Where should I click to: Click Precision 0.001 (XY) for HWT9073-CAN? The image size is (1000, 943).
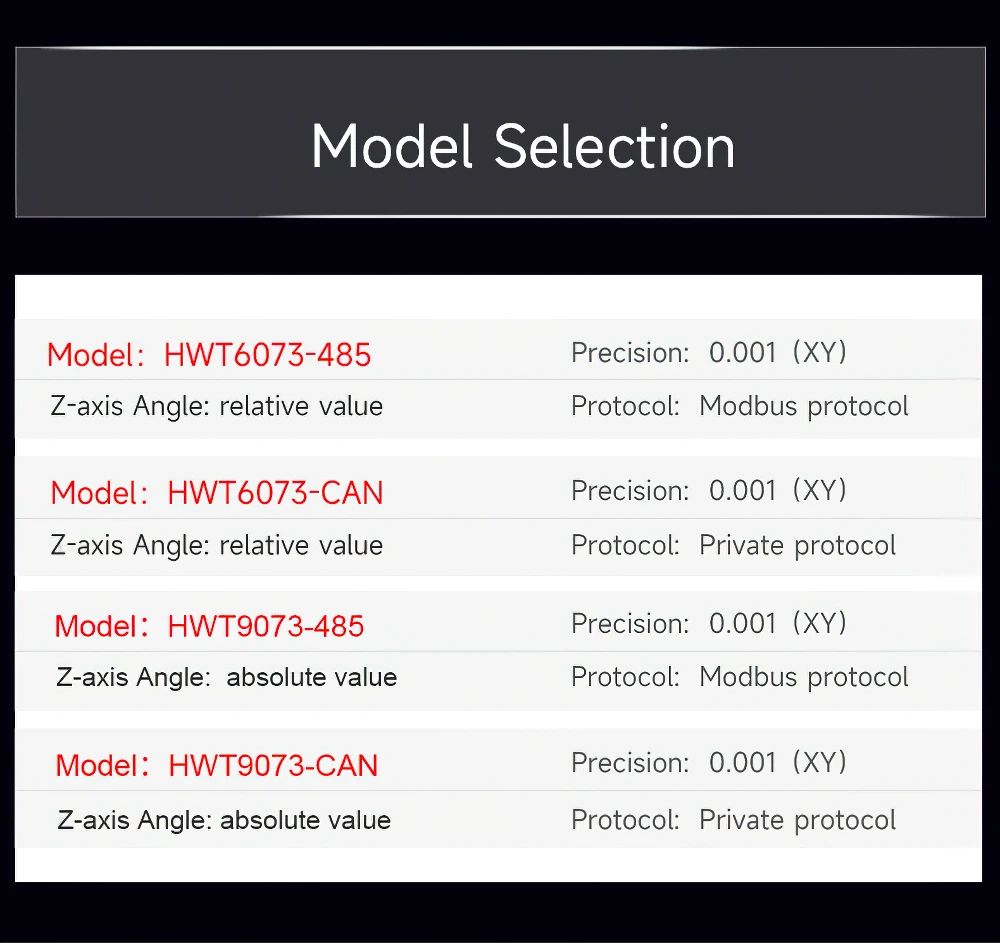tap(709, 763)
